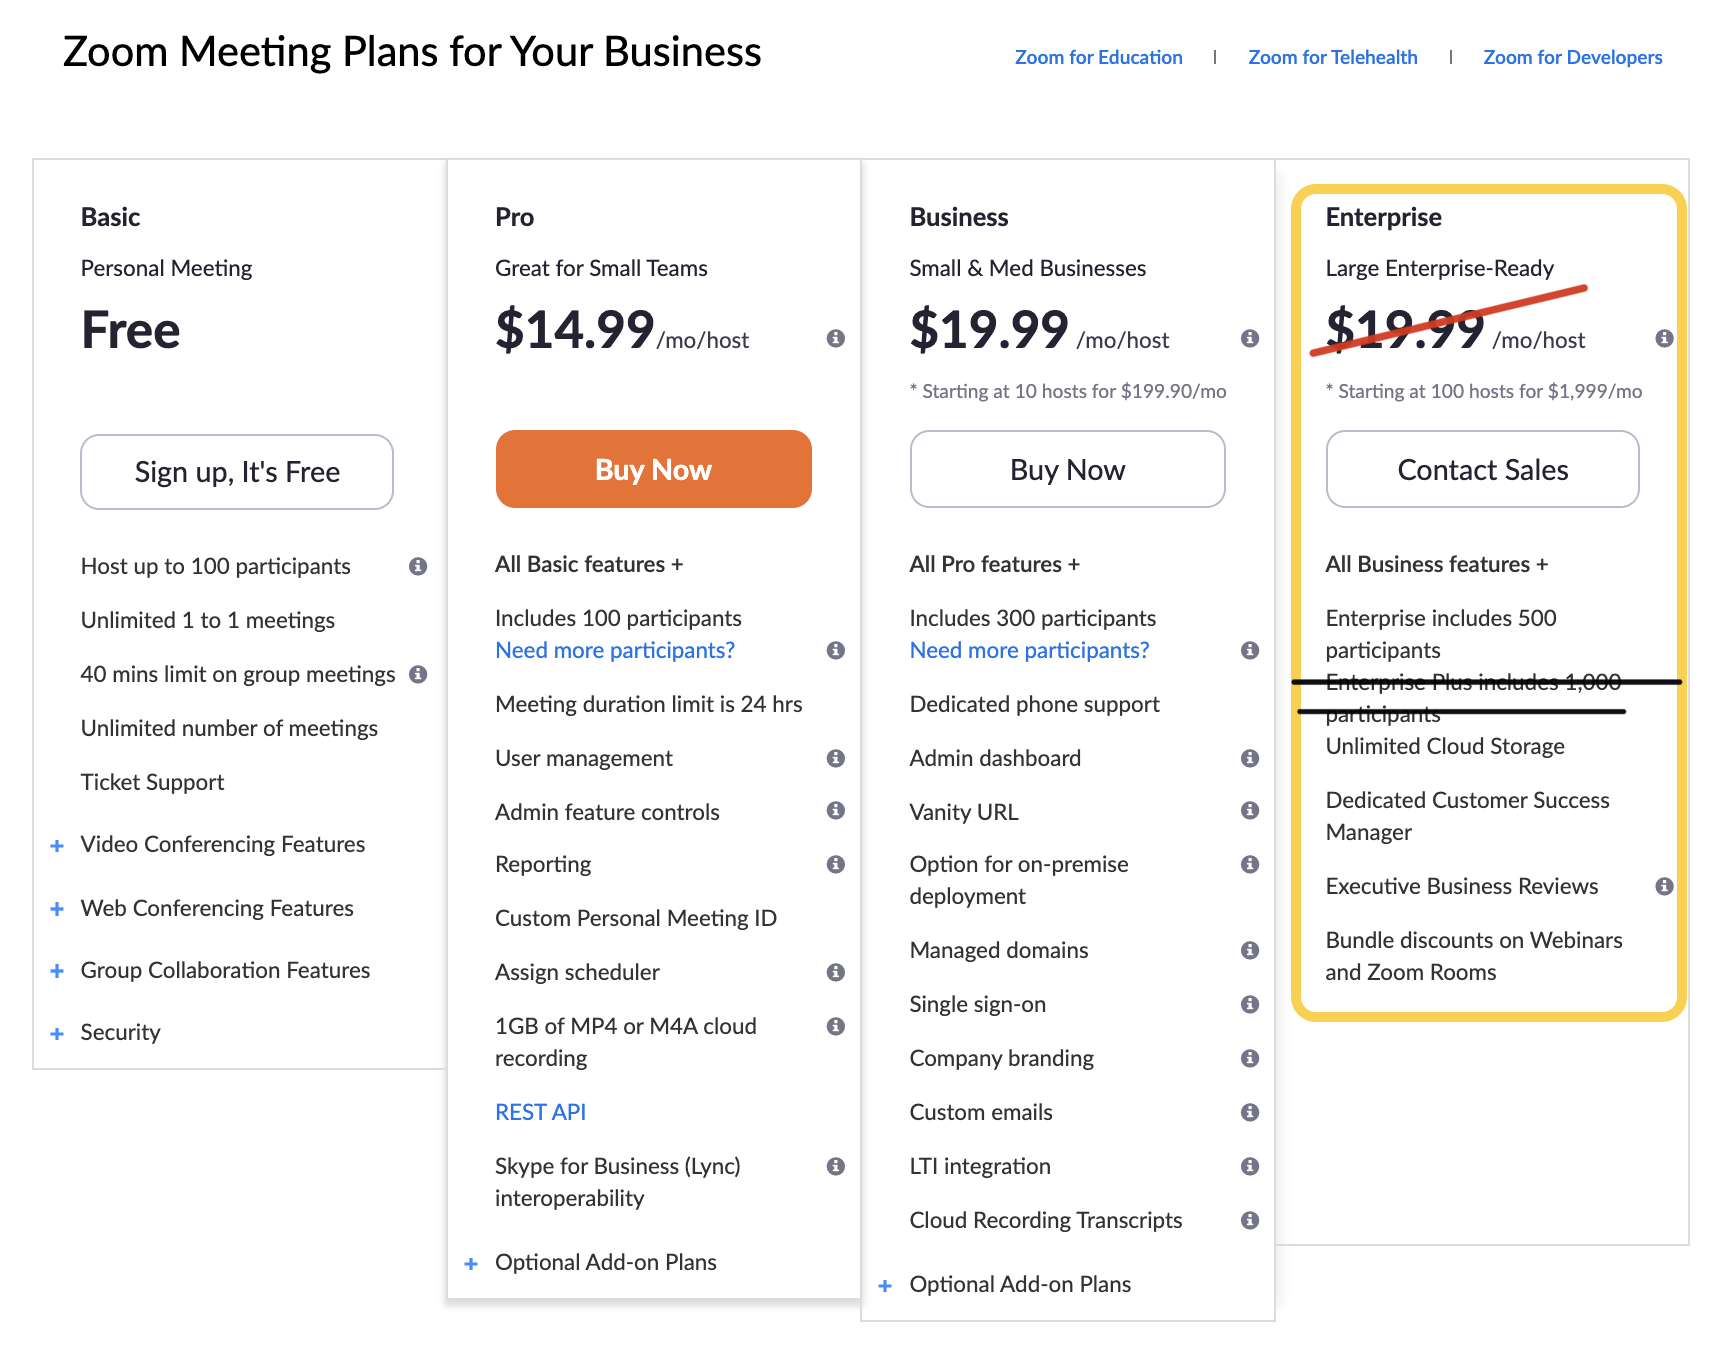The height and width of the screenshot is (1364, 1734).
Task: Click info icon next to Business $19.99 price
Action: 1250,338
